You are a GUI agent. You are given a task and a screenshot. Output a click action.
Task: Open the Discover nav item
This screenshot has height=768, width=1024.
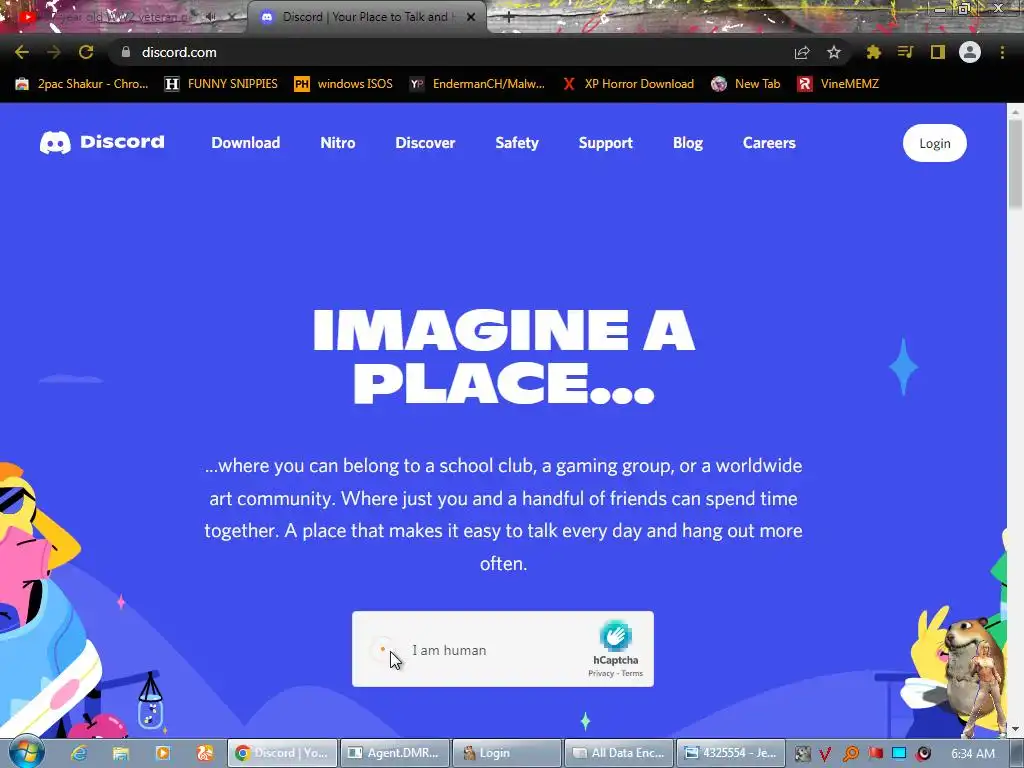(x=425, y=142)
